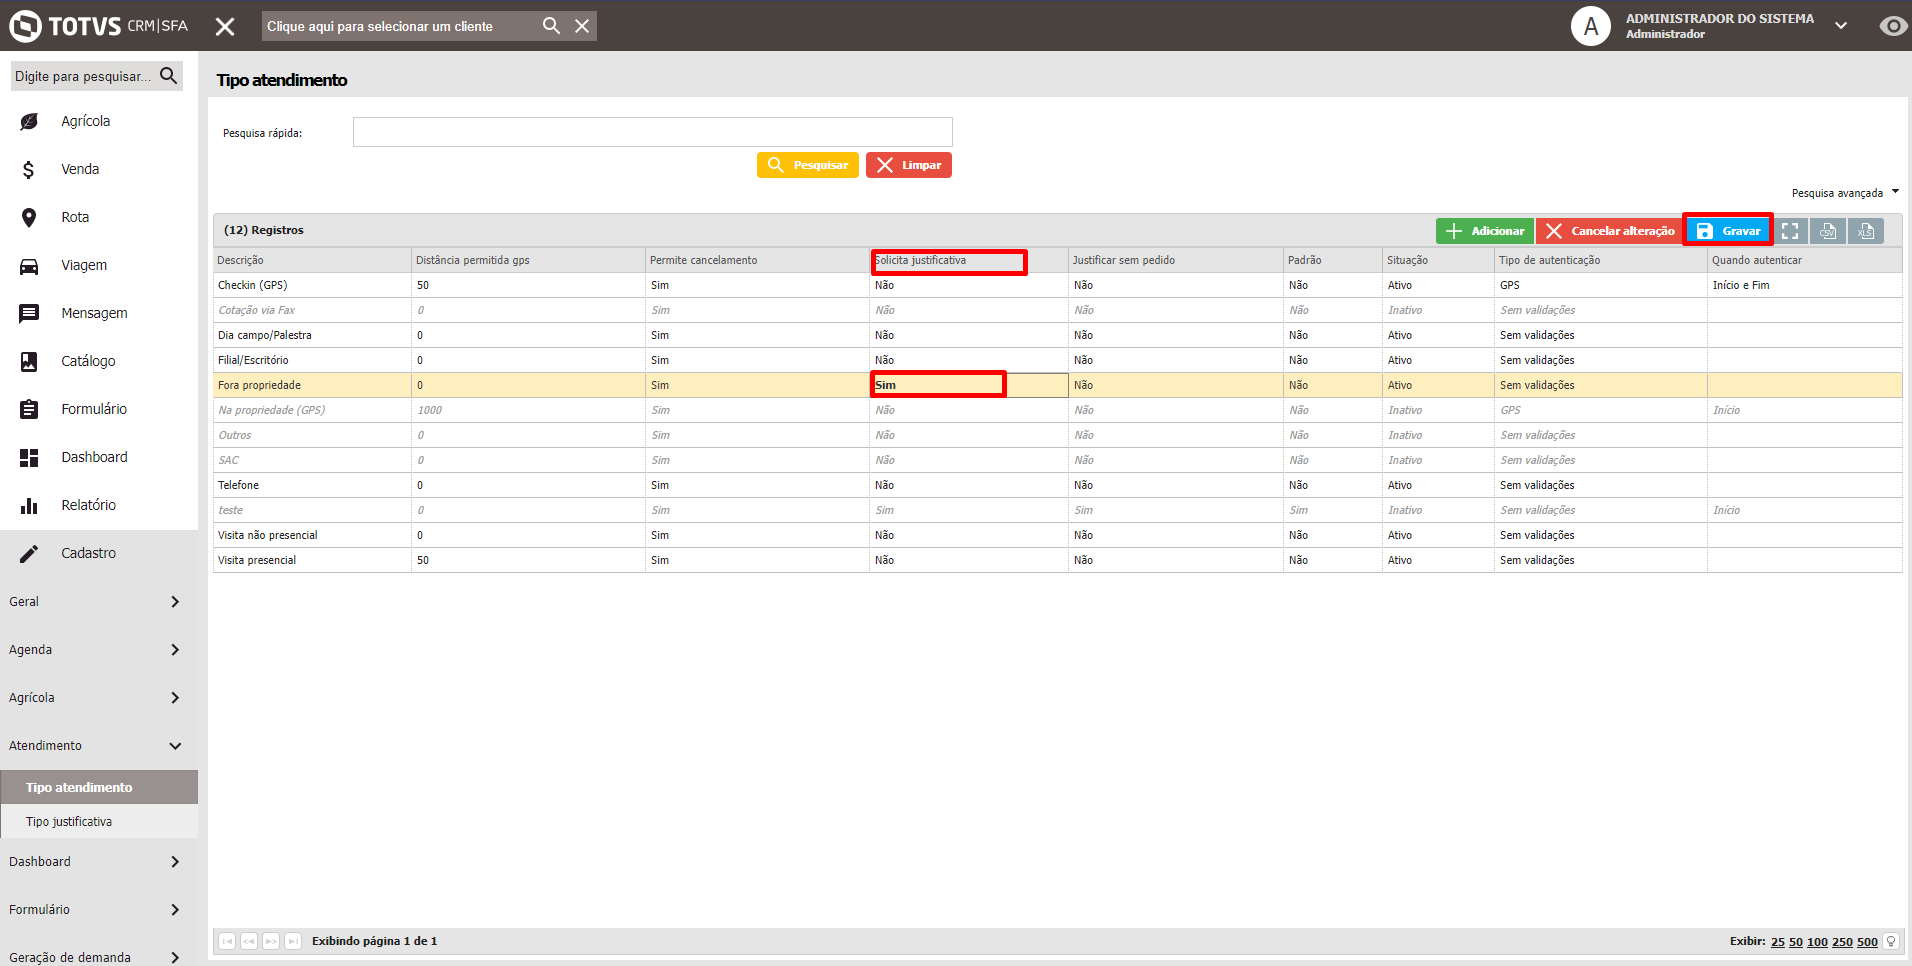Image resolution: width=1912 pixels, height=966 pixels.
Task: Click the yellow Pesquisar button
Action: (x=808, y=165)
